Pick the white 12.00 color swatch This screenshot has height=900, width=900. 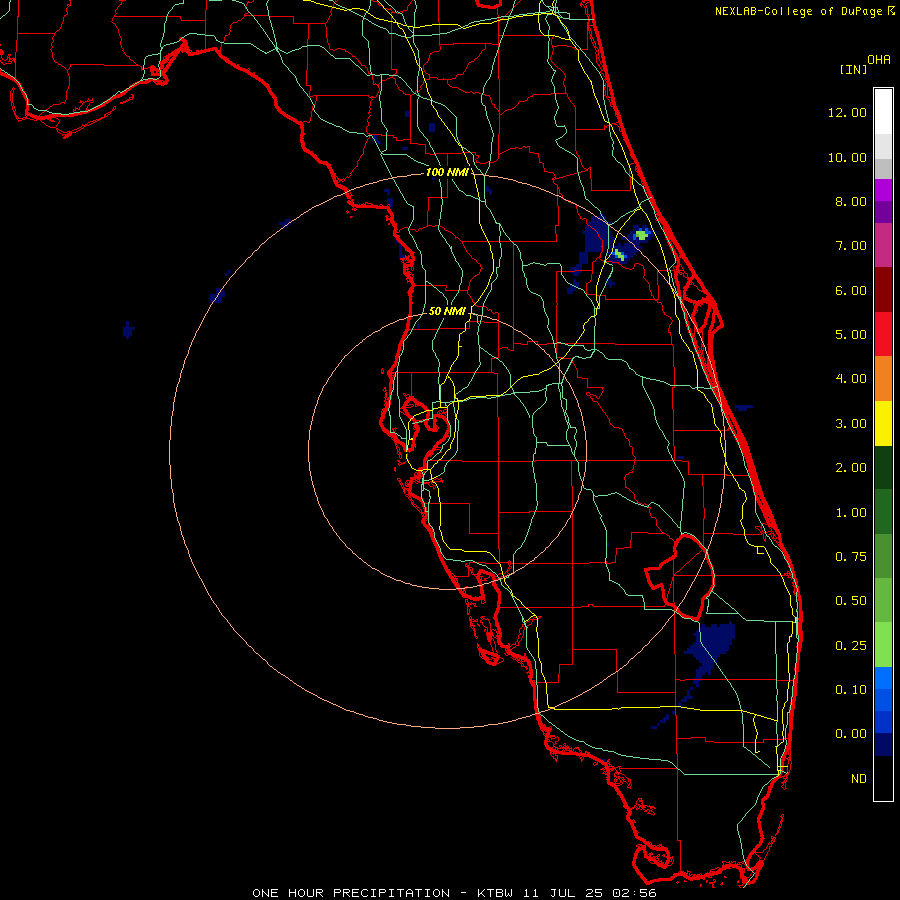pos(883,112)
